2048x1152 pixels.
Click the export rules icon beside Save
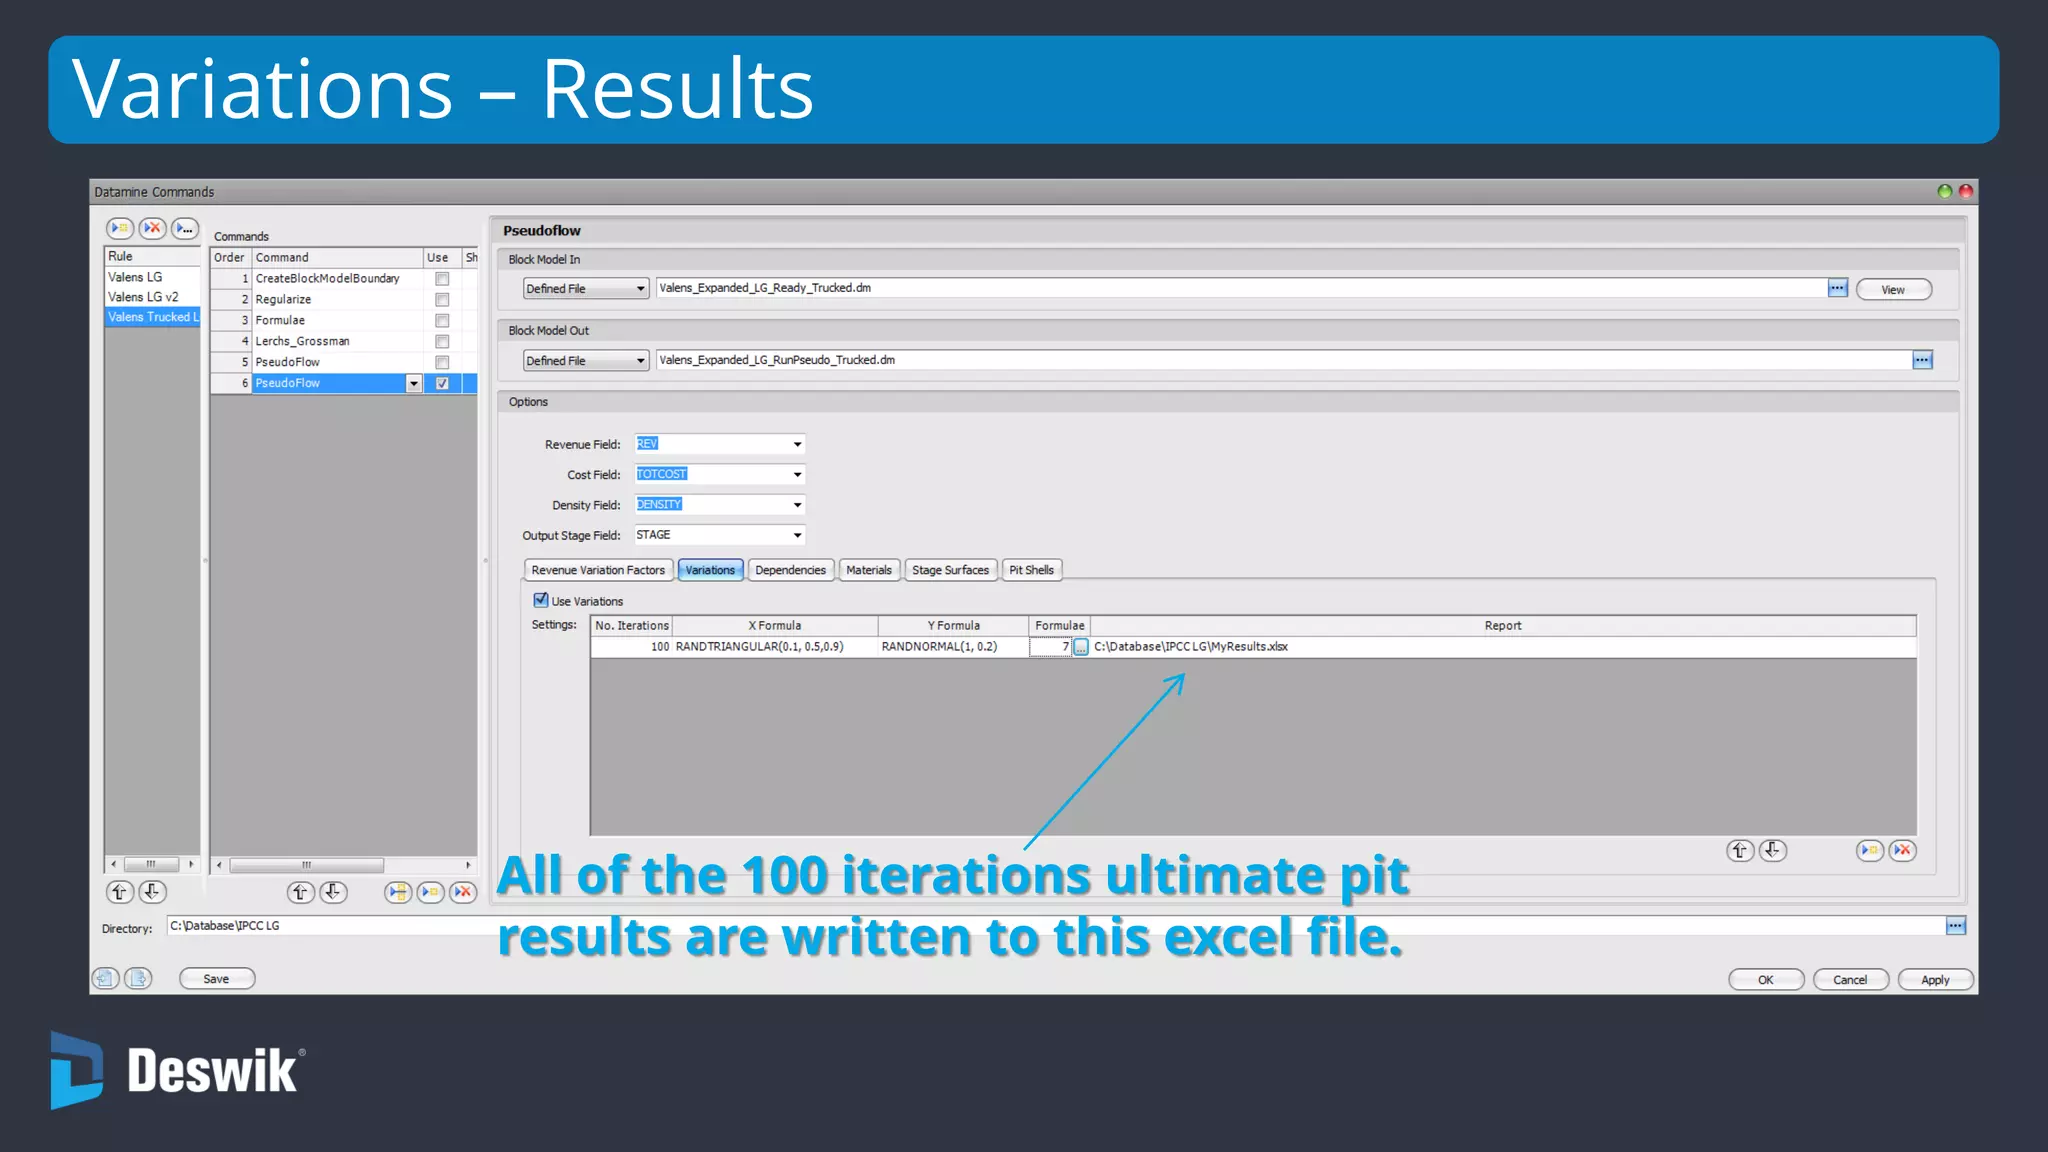coord(138,978)
